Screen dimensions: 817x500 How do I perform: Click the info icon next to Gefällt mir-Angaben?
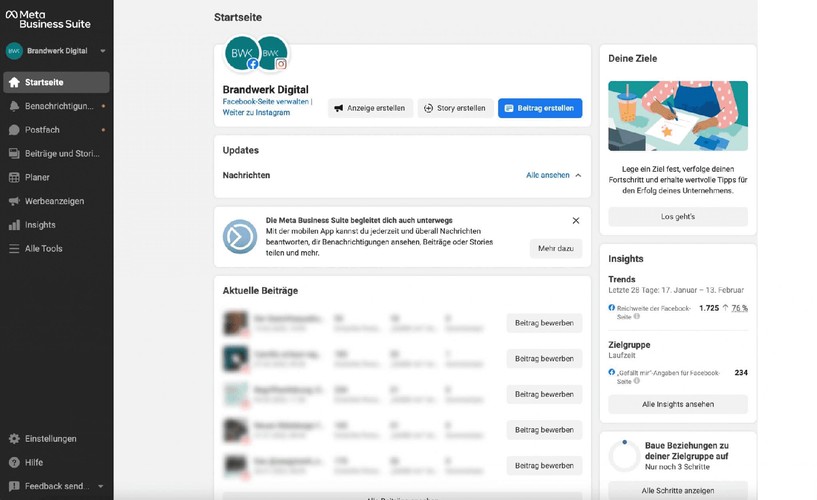(x=637, y=381)
